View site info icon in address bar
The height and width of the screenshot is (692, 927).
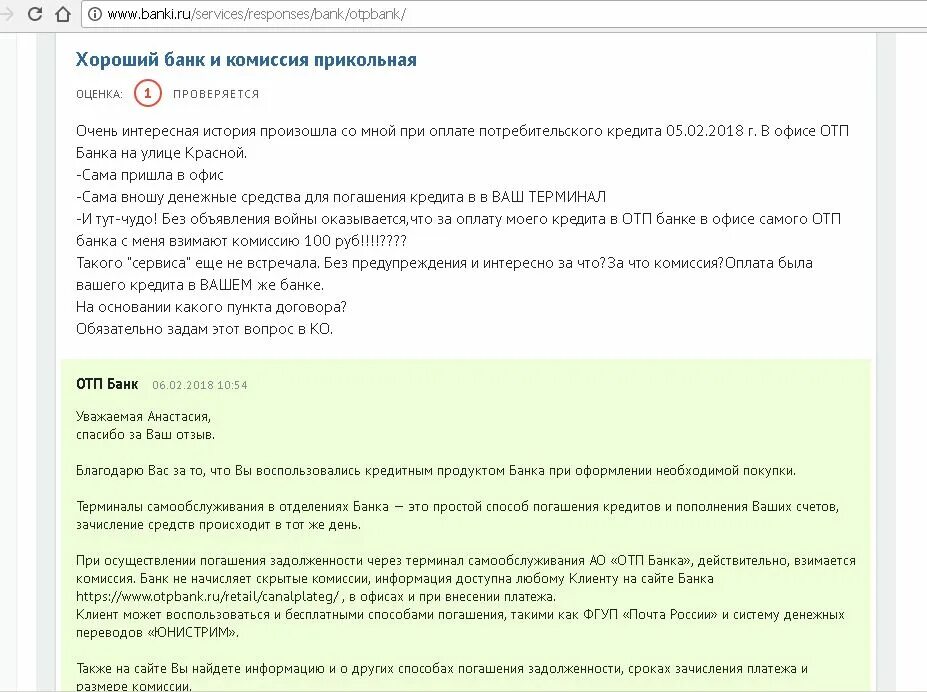pos(95,14)
